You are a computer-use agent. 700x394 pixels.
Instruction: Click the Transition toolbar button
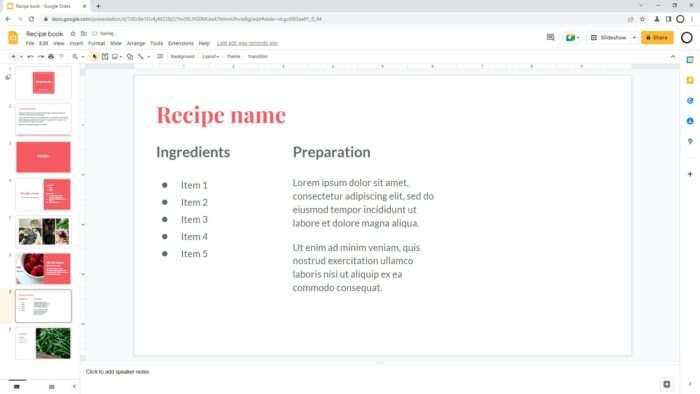click(x=258, y=57)
